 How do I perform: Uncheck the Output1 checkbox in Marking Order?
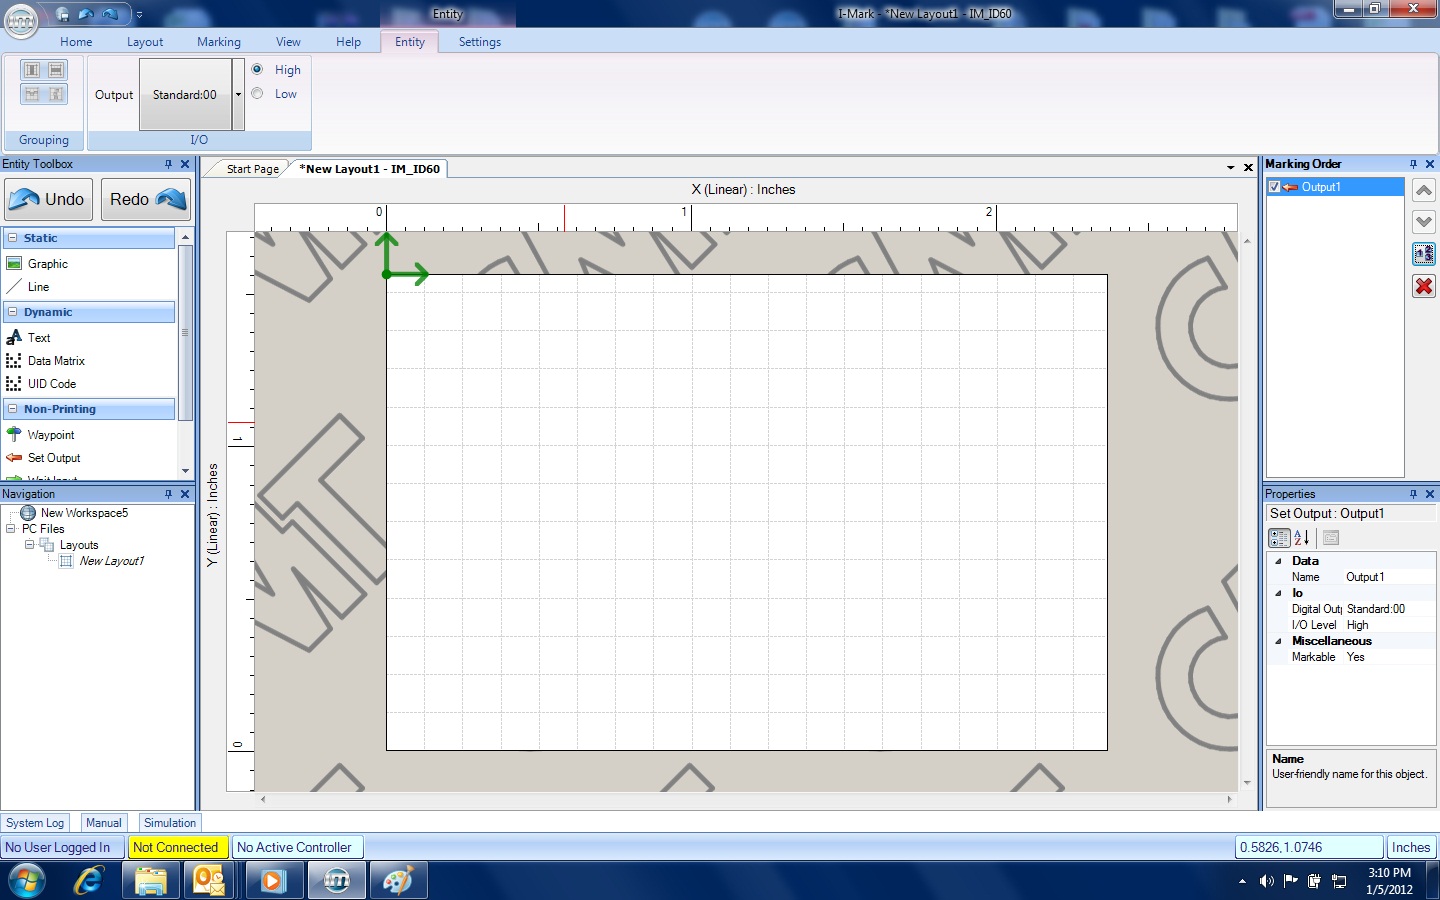coord(1274,187)
